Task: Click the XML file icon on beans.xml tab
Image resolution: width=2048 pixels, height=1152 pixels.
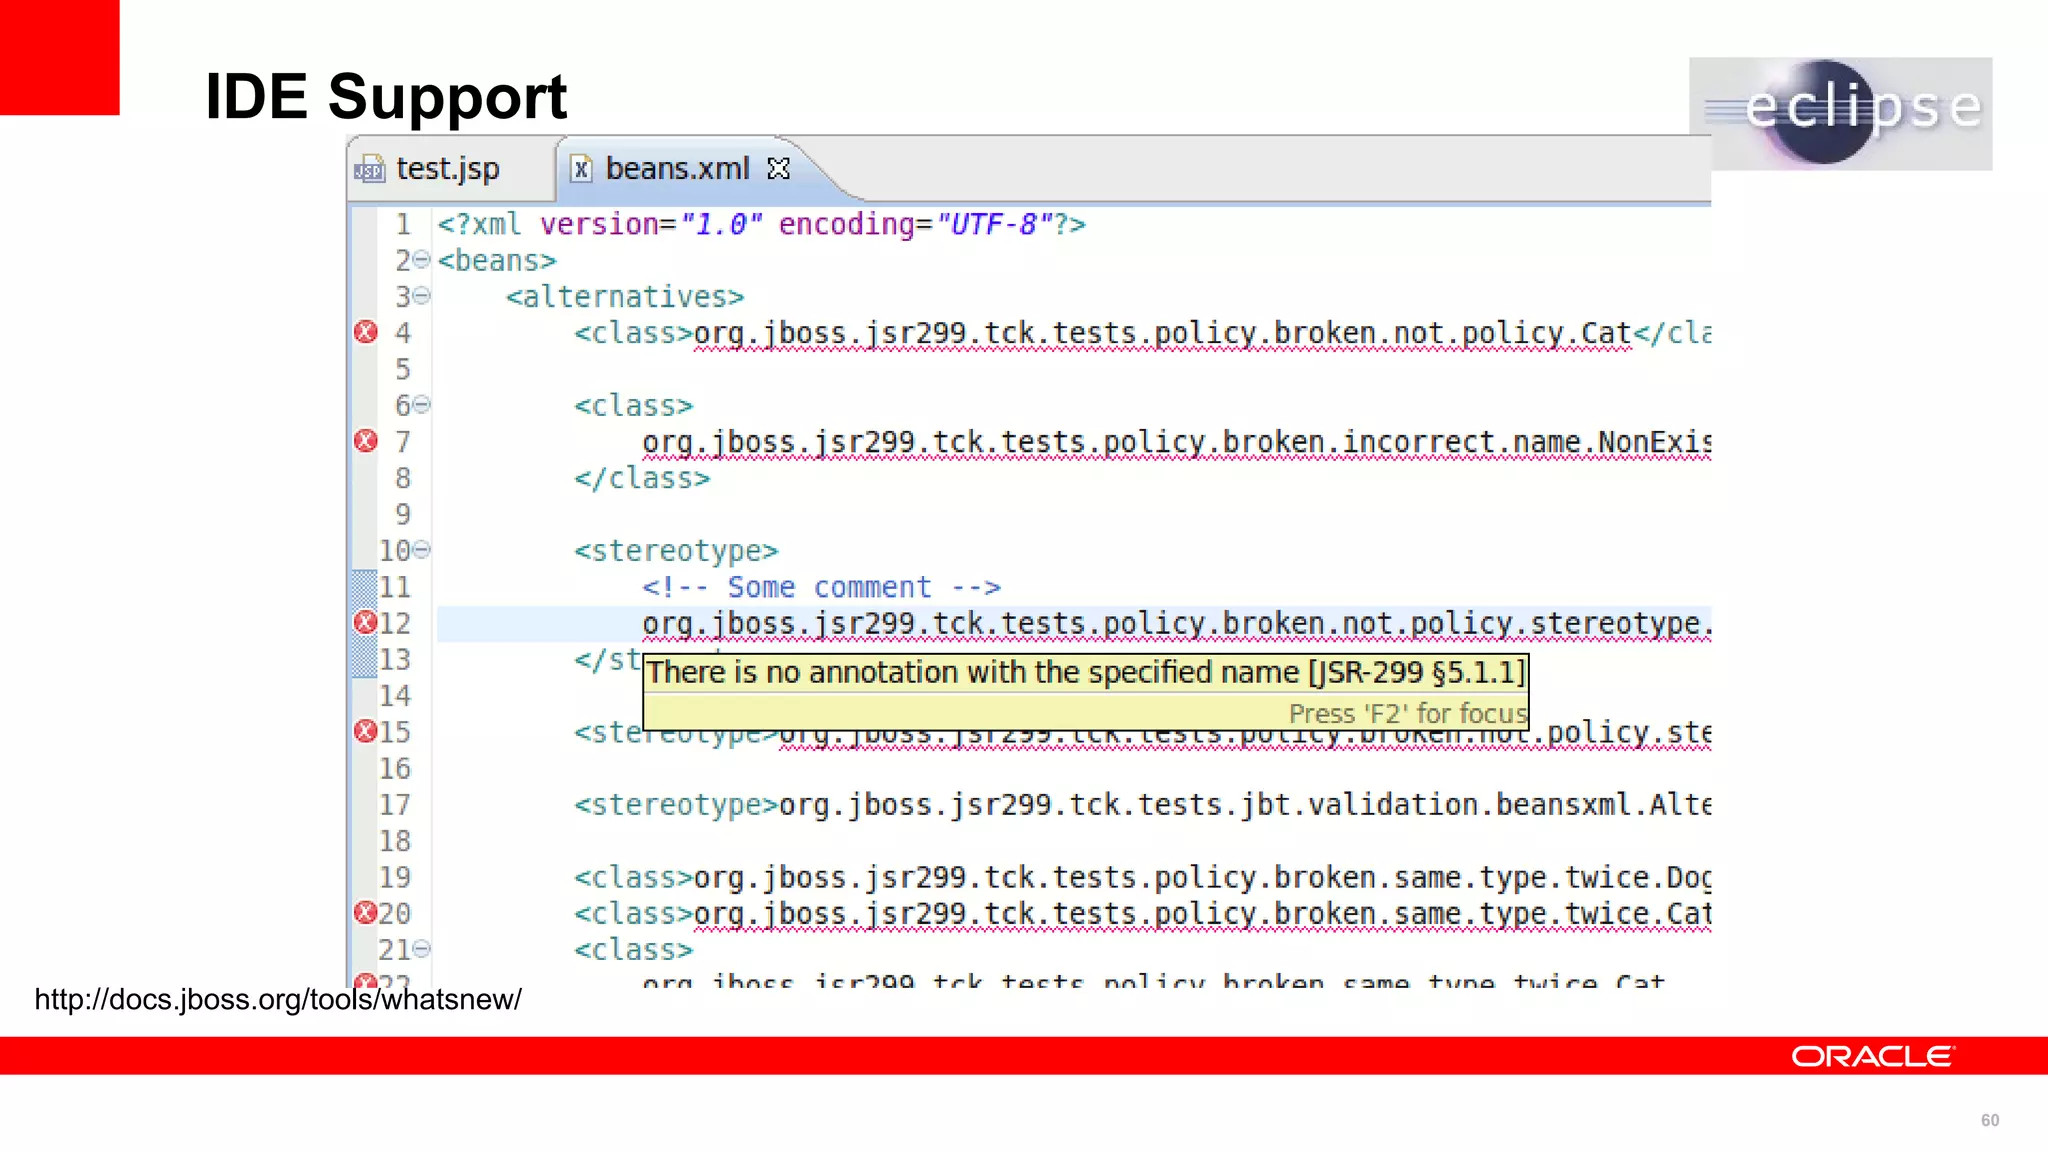Action: coord(580,169)
